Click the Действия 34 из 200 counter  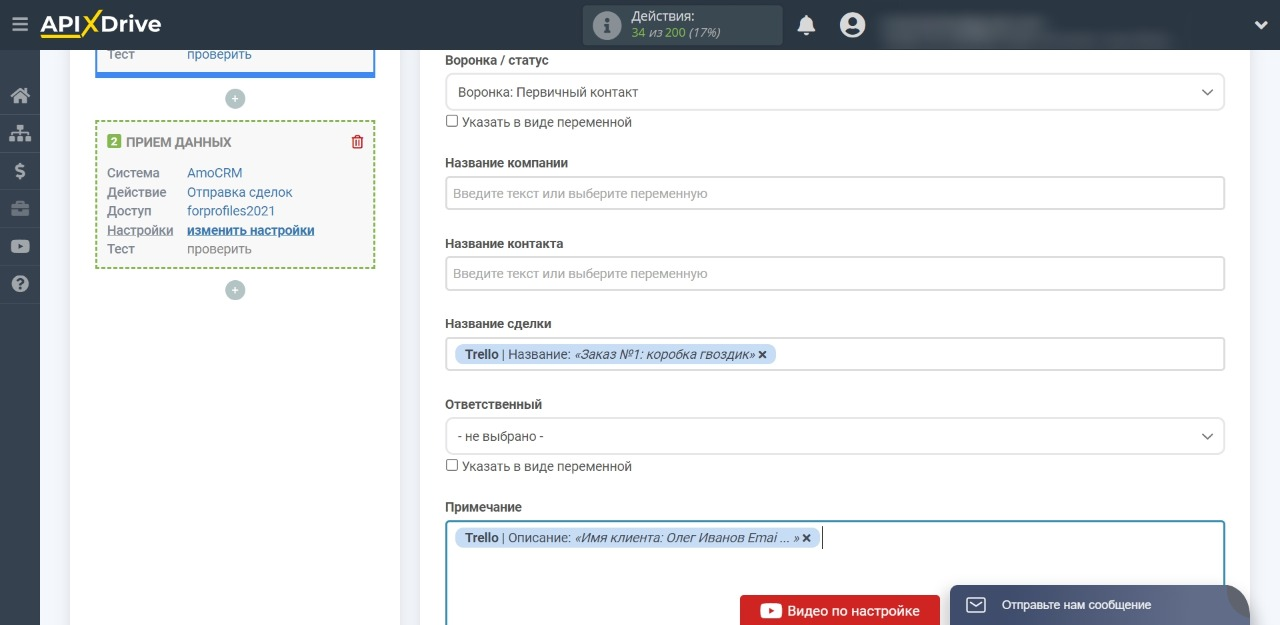click(683, 25)
